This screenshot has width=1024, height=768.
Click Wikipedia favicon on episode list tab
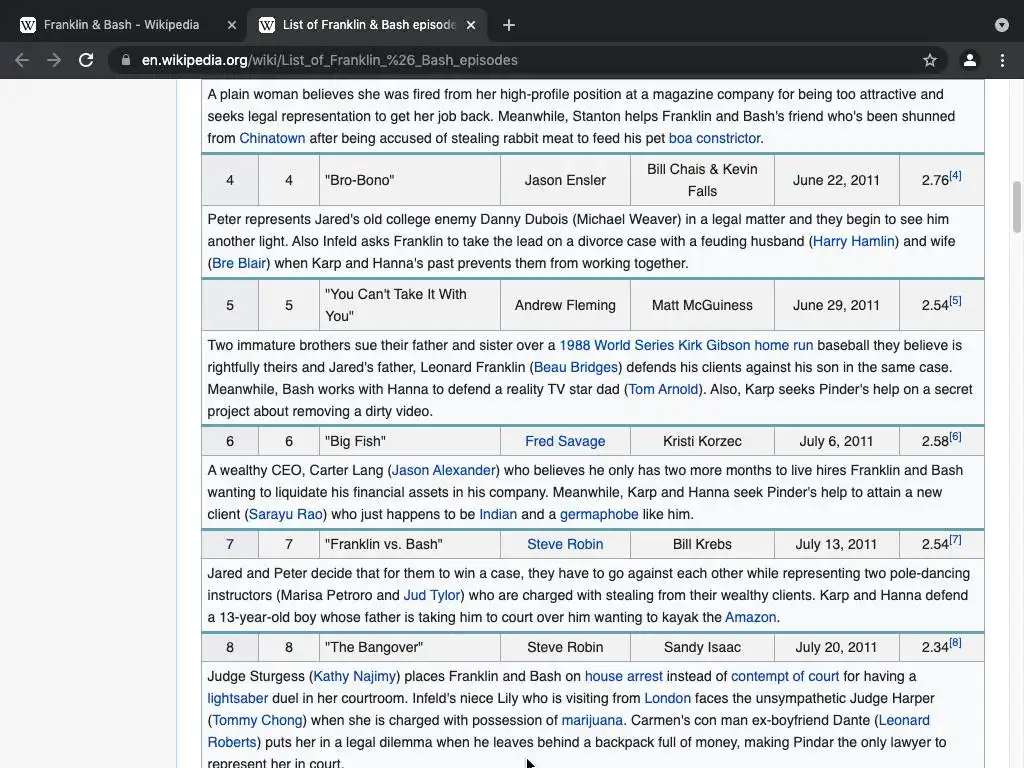pos(266,25)
